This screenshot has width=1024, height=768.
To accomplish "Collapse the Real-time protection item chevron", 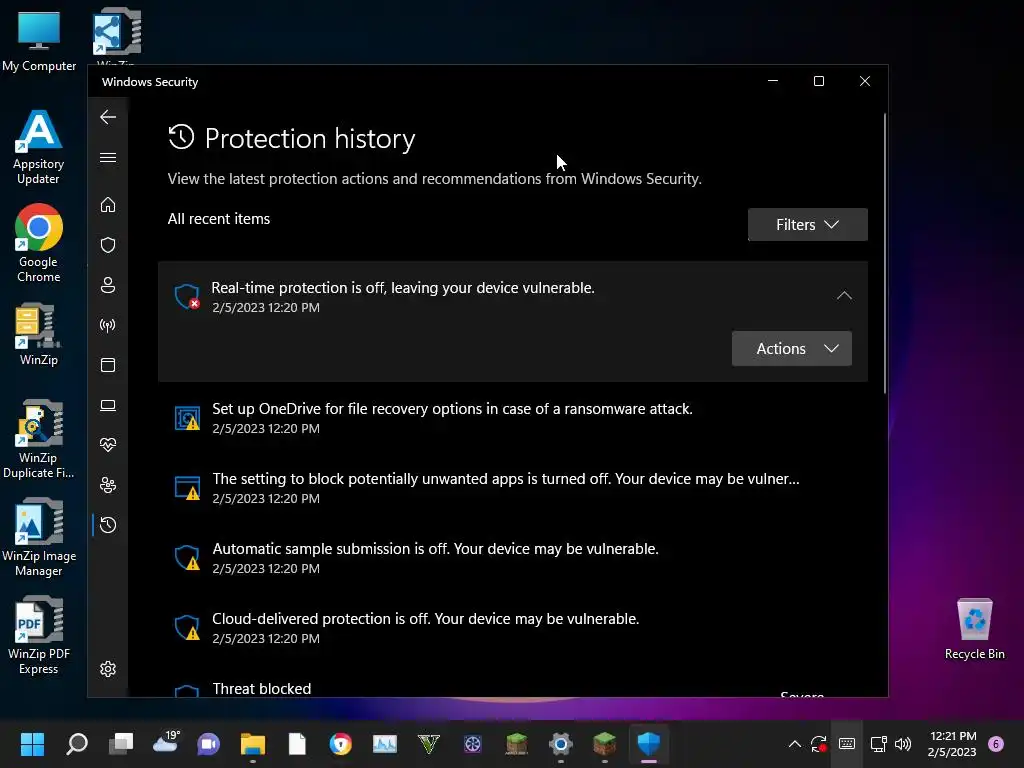I will 844,296.
